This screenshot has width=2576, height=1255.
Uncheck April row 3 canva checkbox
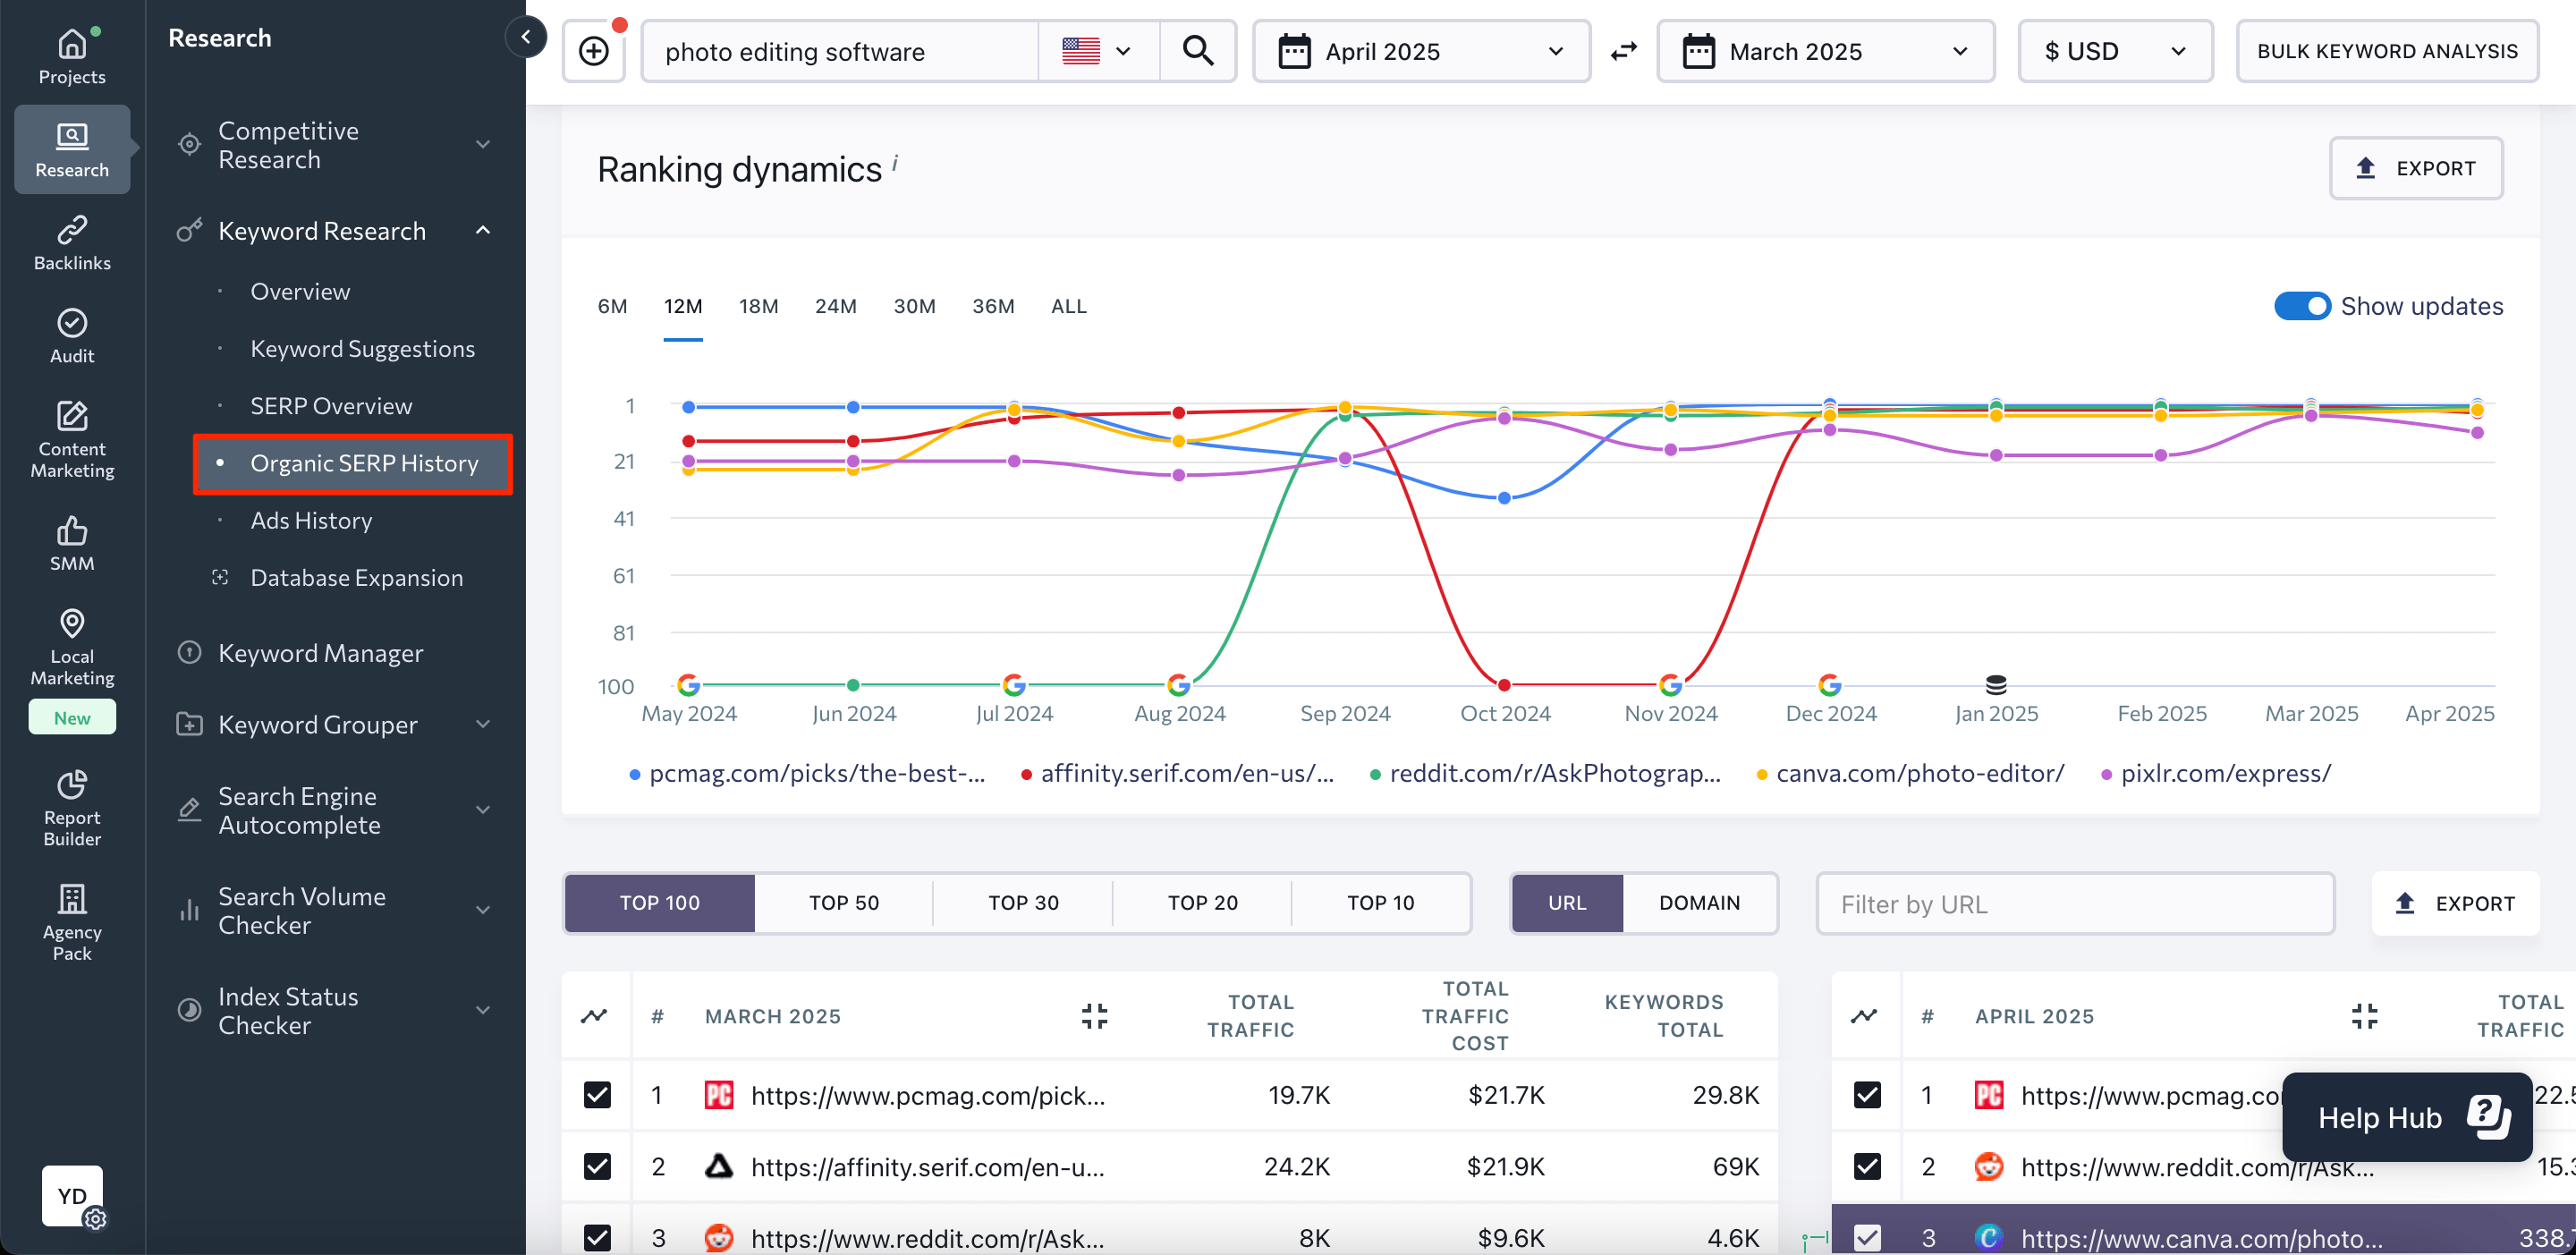pos(1867,1238)
